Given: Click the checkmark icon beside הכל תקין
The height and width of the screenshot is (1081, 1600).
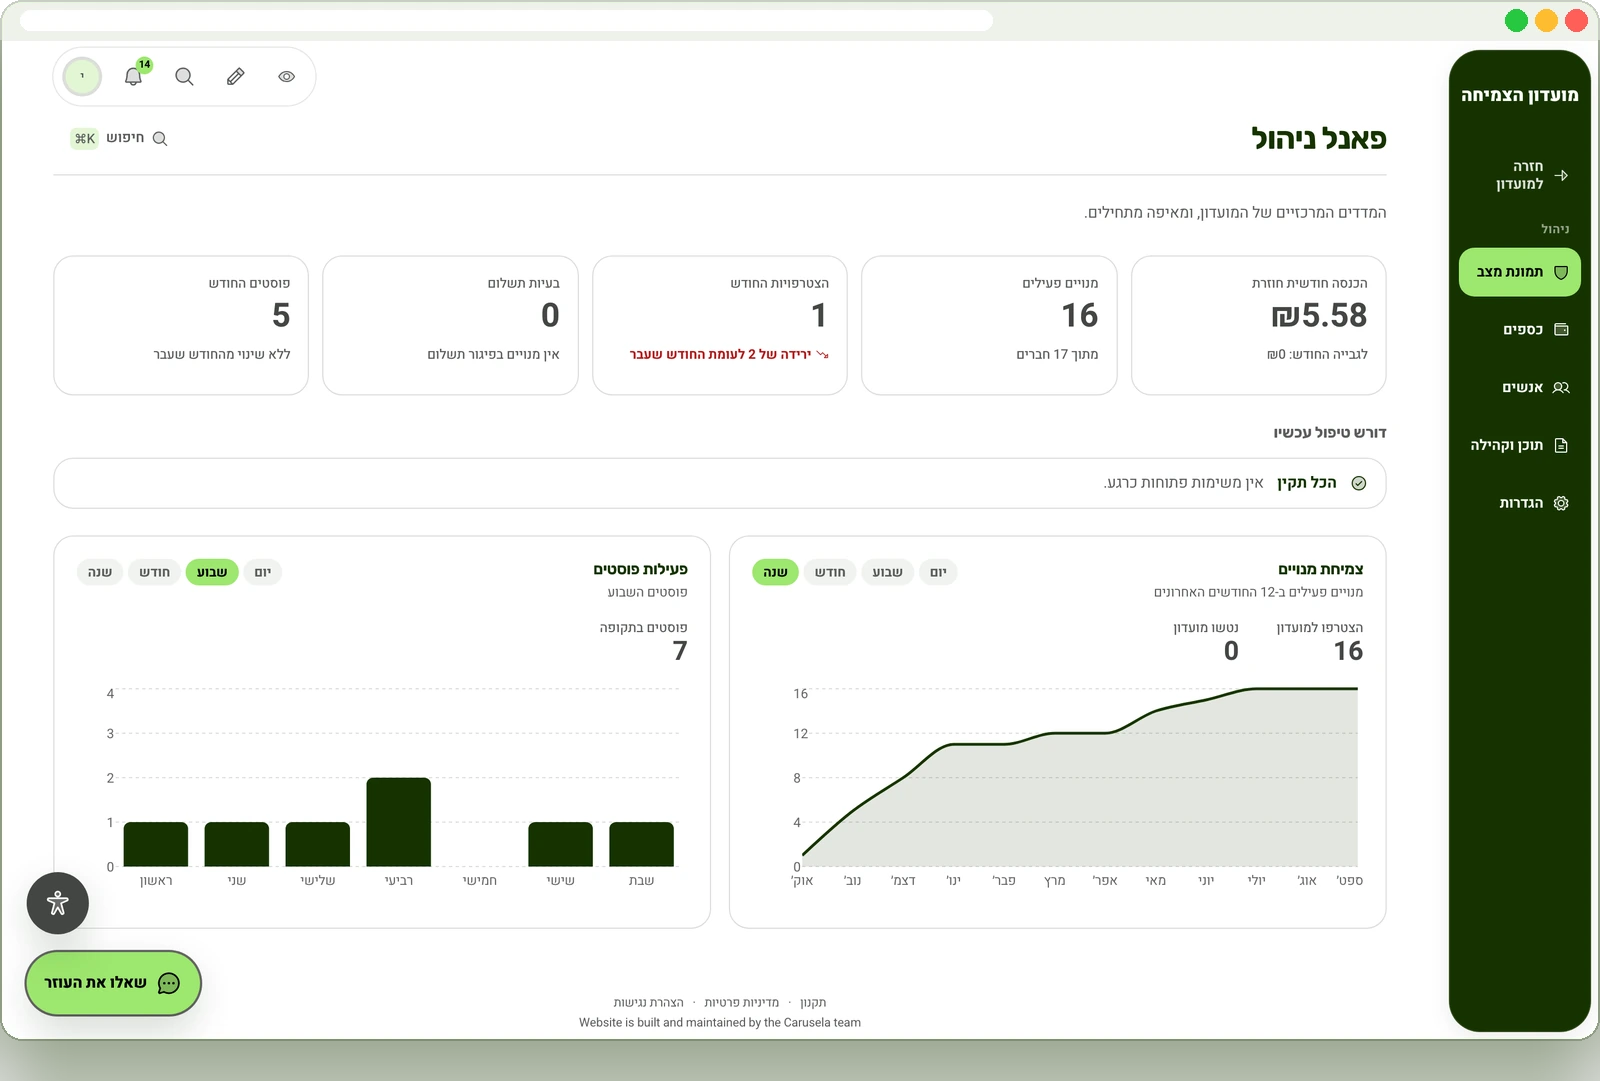Looking at the screenshot, I should [1359, 483].
